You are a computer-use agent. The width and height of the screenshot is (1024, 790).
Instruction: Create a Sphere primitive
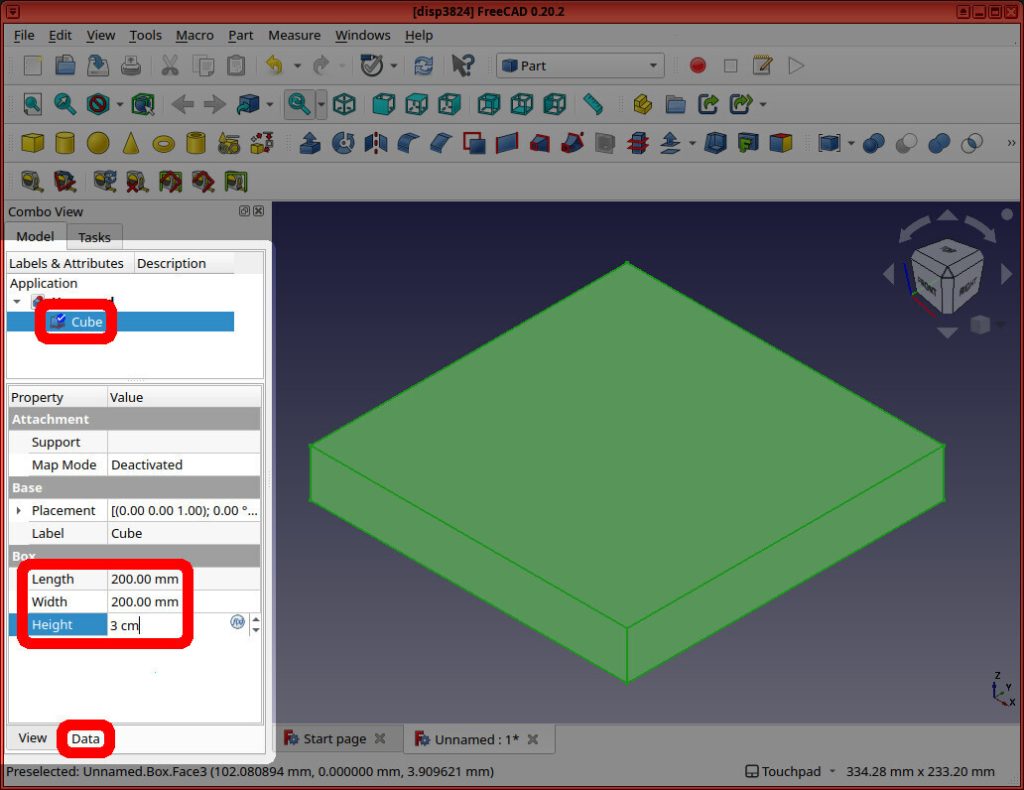click(96, 143)
